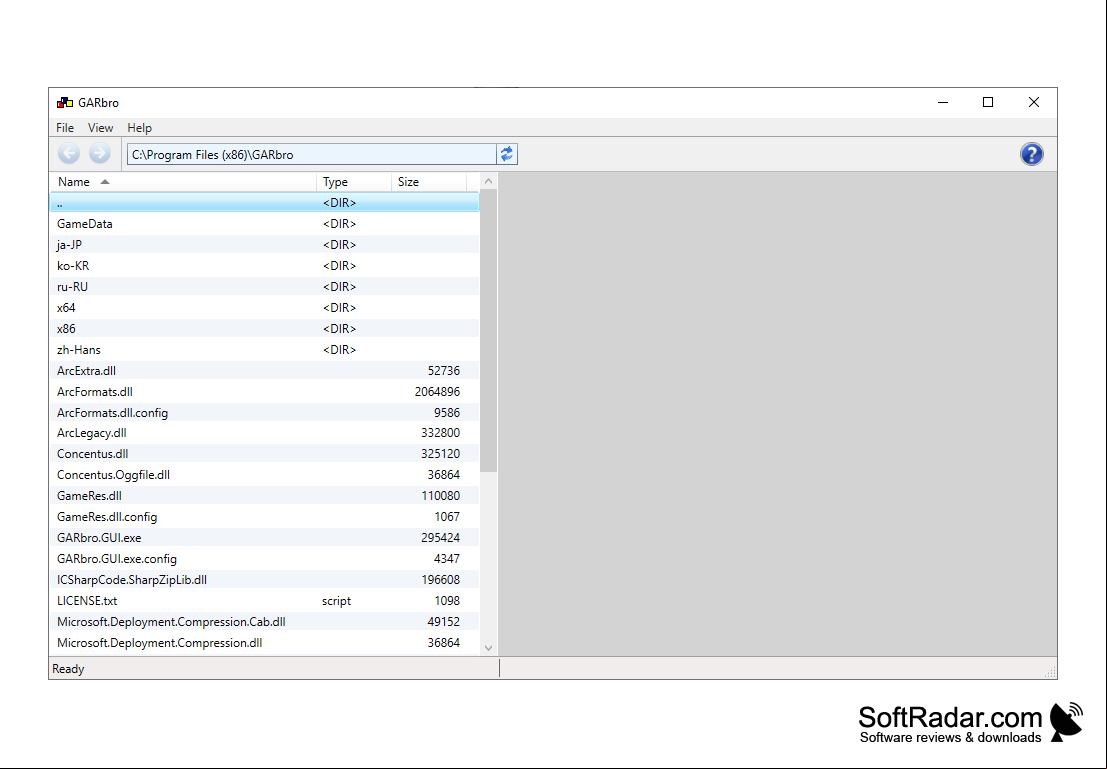
Task: Click the file list scroll down arrow
Action: tap(488, 648)
